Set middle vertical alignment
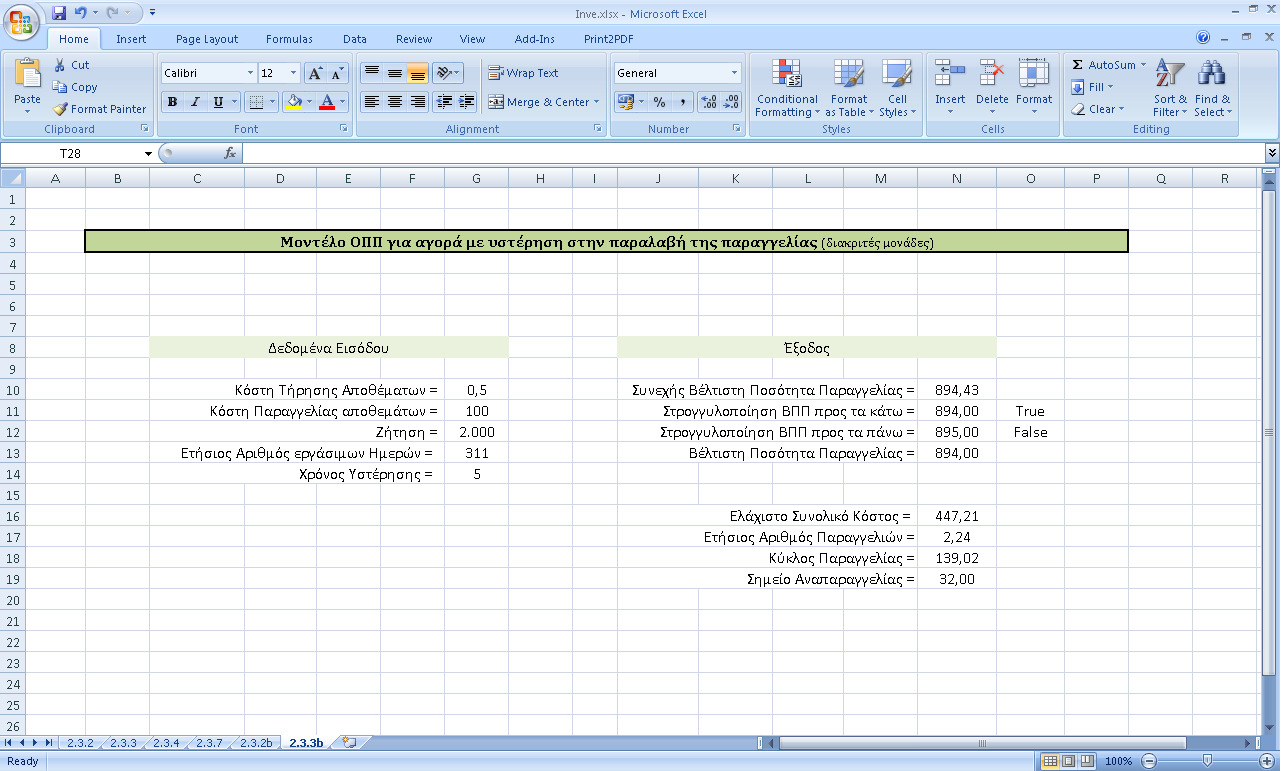Image resolution: width=1281 pixels, height=771 pixels. [395, 73]
